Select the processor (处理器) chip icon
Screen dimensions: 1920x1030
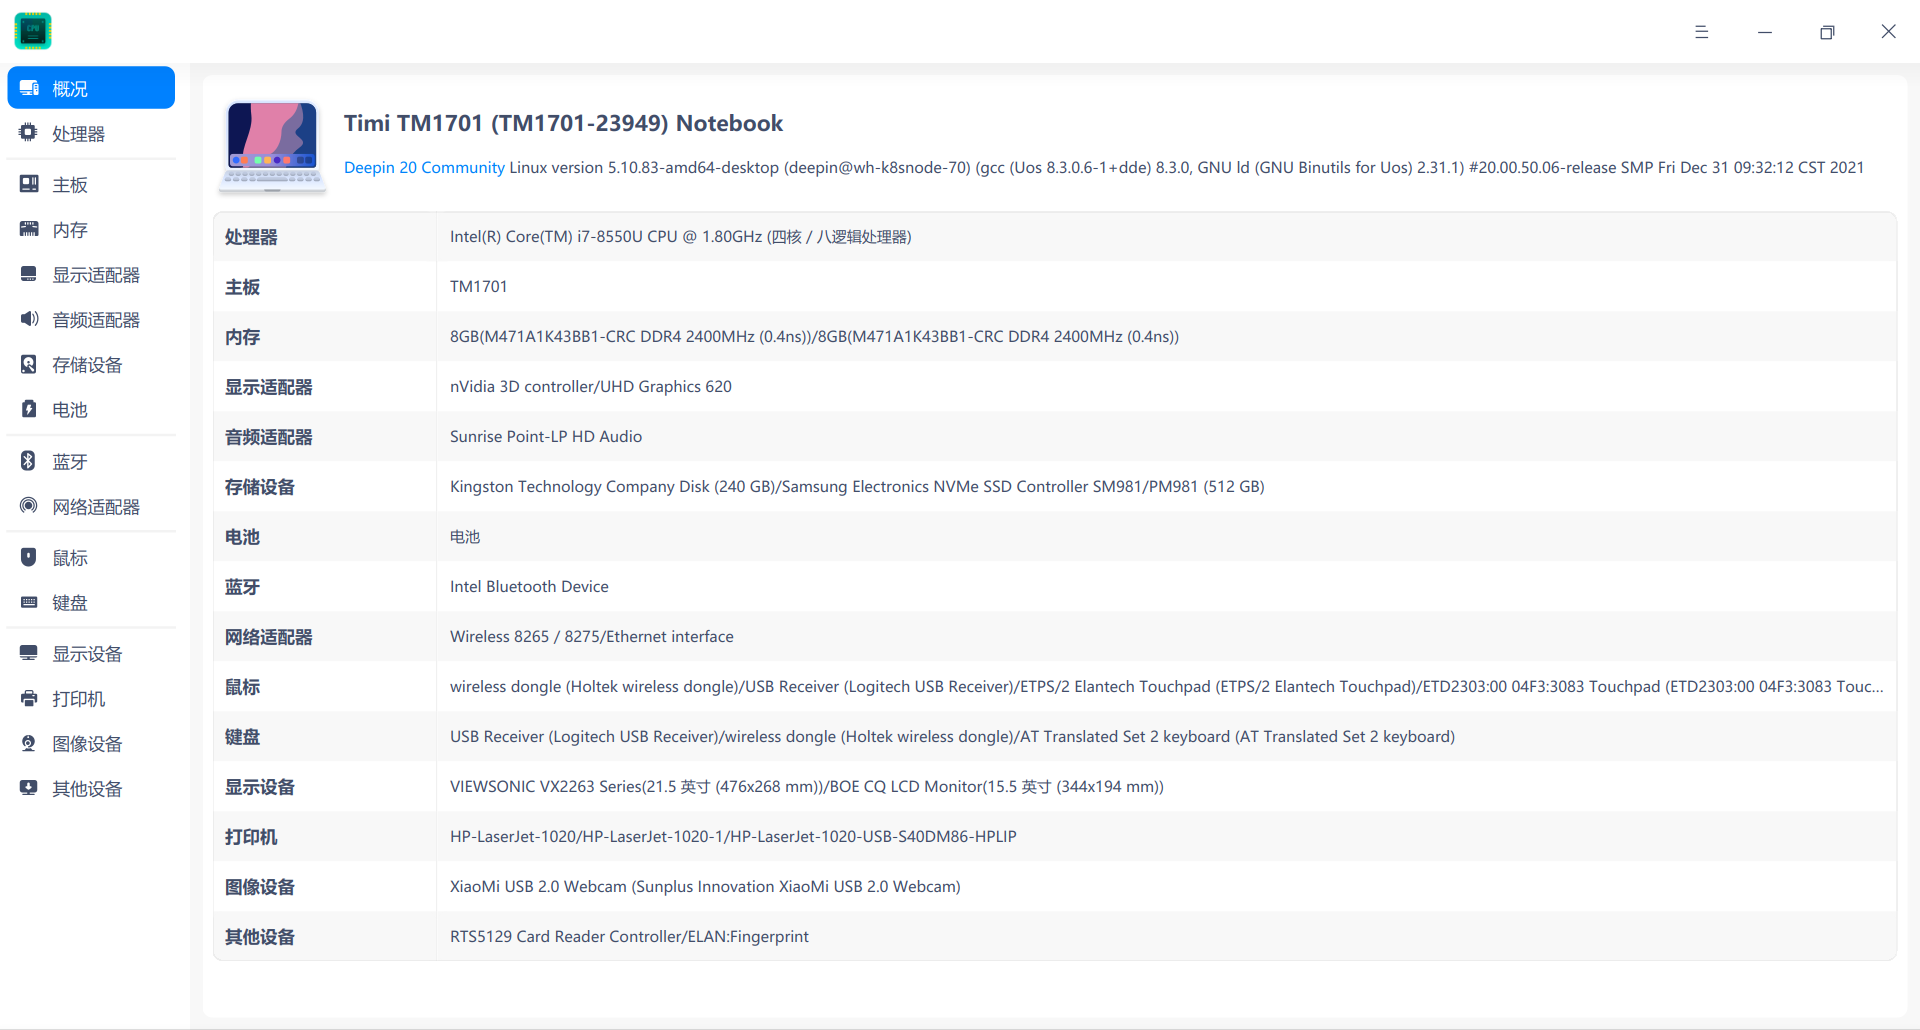[x=29, y=133]
